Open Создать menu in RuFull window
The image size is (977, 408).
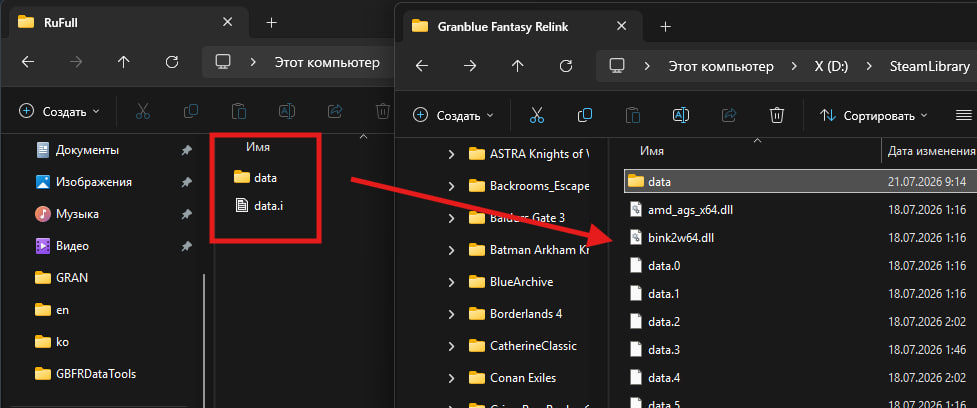click(x=60, y=111)
